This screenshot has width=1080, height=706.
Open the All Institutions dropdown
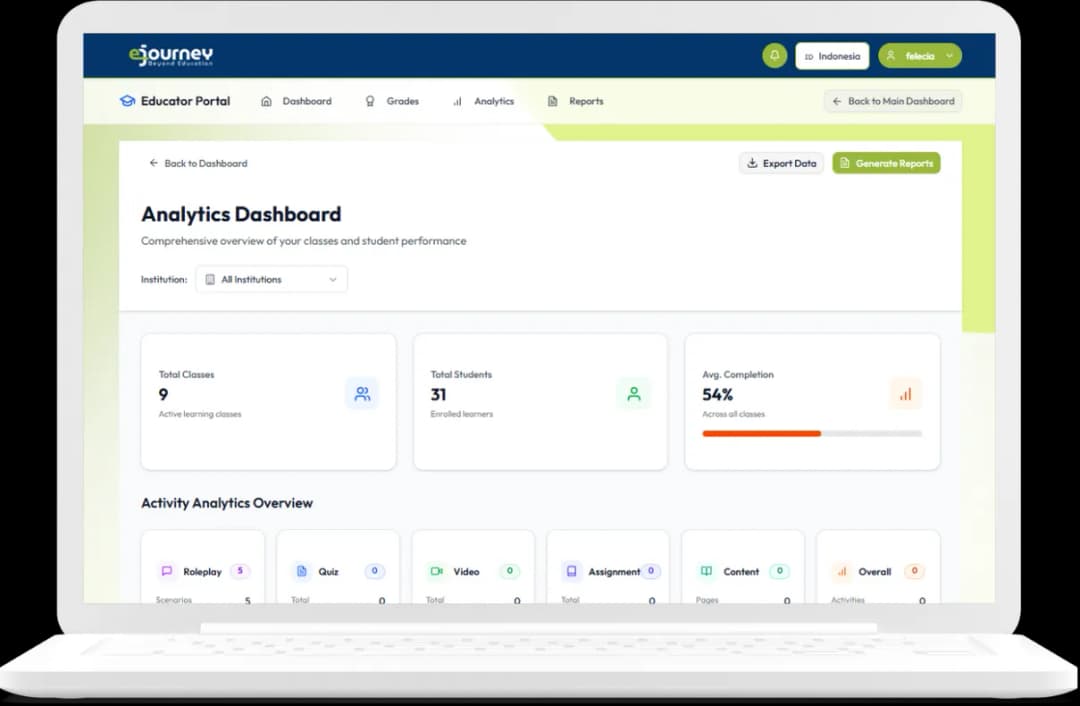tap(272, 280)
